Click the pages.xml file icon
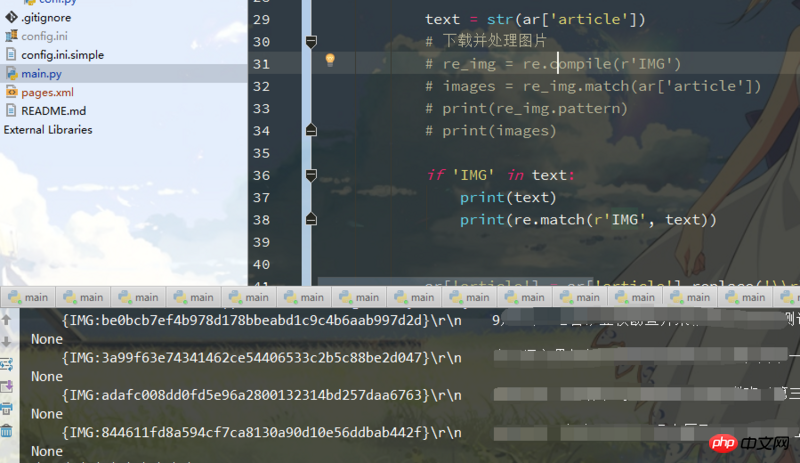The image size is (800, 463). 11,92
